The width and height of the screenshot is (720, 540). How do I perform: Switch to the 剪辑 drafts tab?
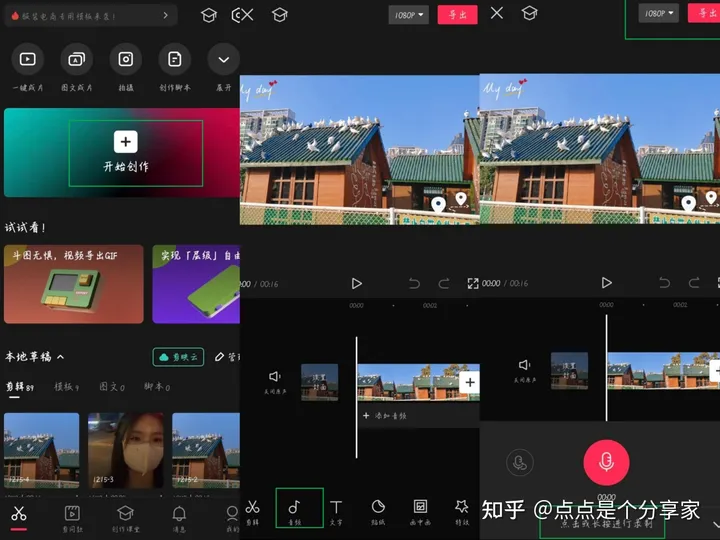pyautogui.click(x=19, y=387)
